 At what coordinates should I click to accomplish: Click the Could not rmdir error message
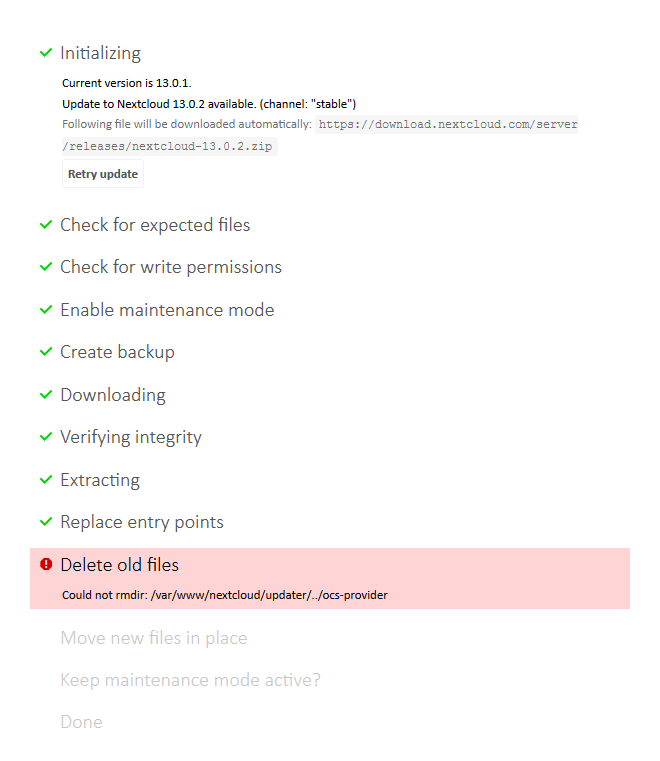(x=225, y=595)
